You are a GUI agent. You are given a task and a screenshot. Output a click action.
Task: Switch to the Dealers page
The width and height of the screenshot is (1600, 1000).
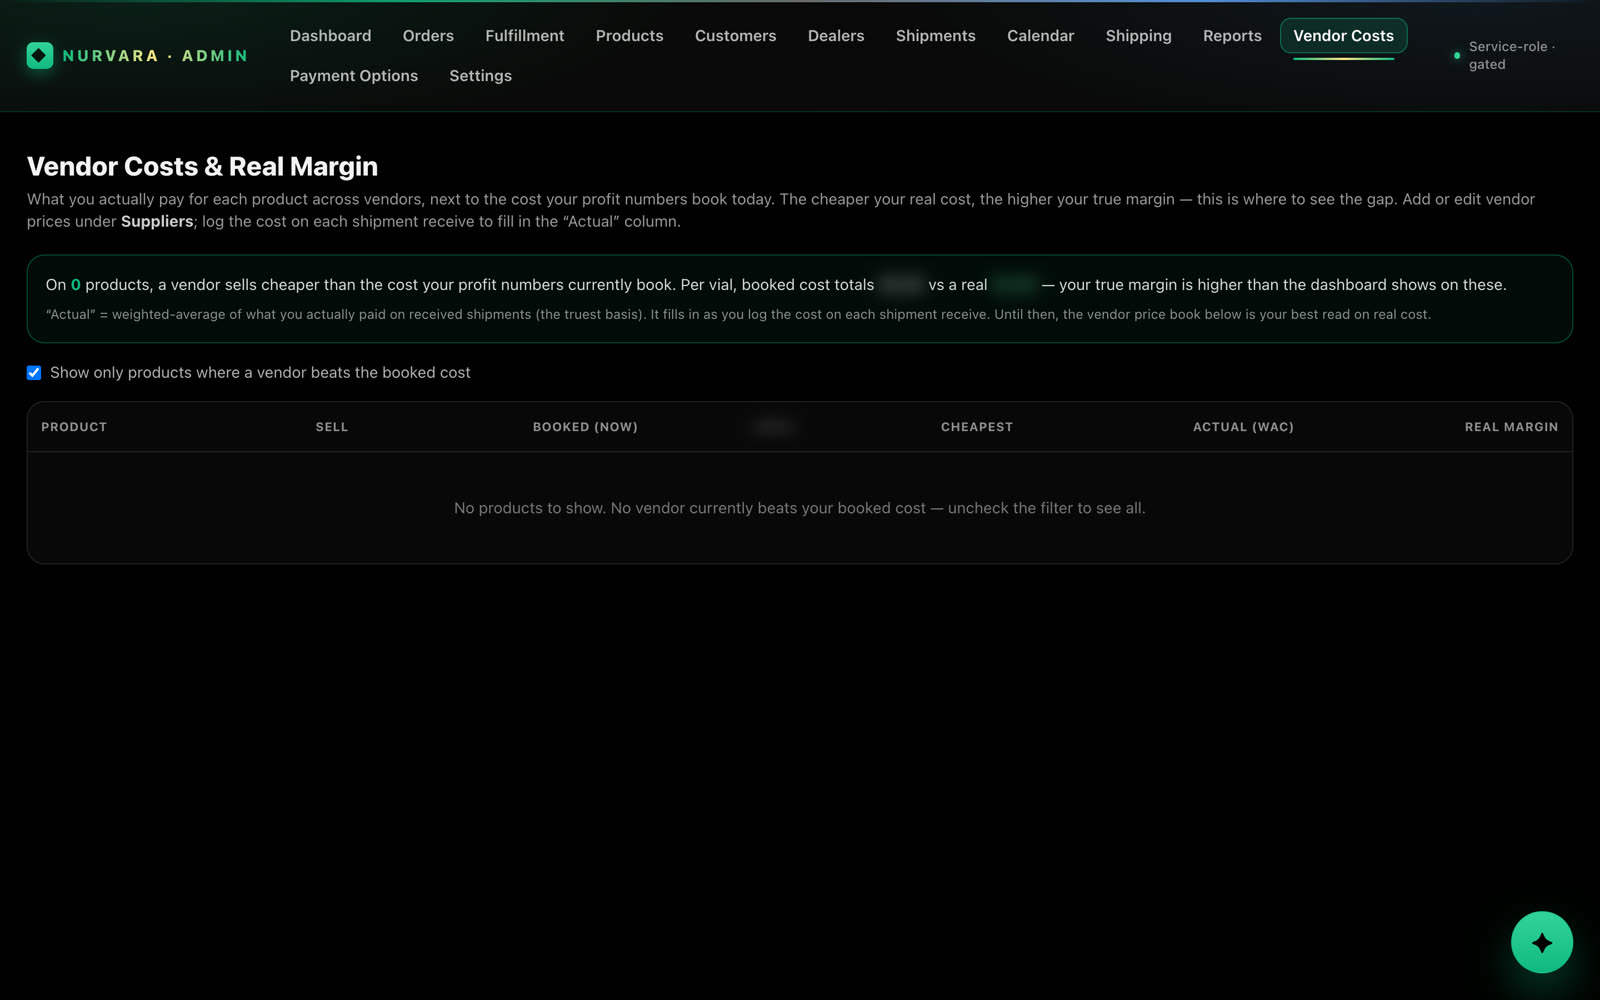(836, 36)
